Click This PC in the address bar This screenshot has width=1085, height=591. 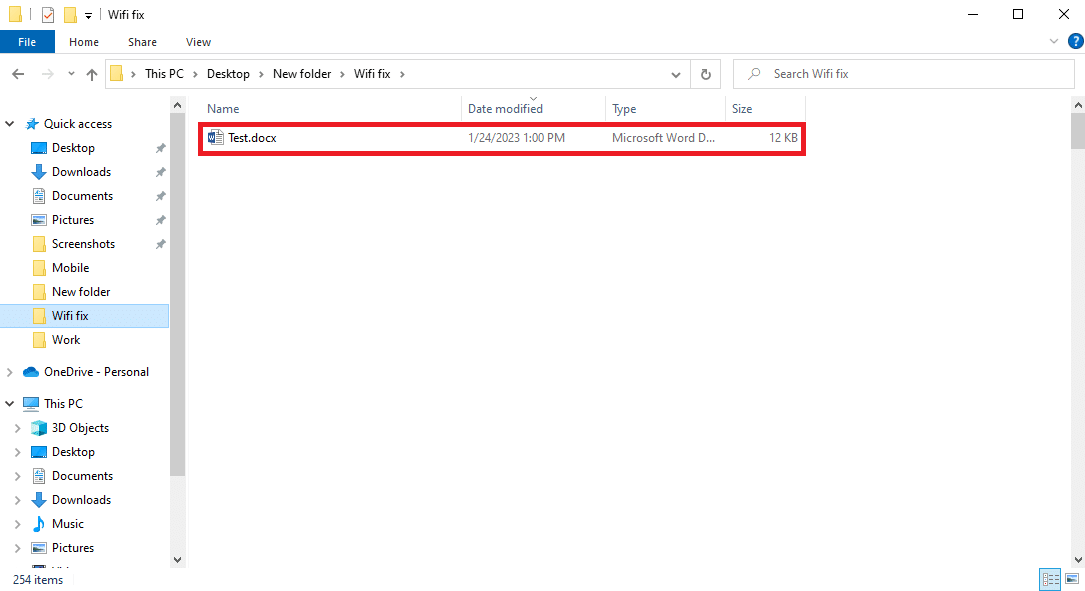click(x=164, y=74)
